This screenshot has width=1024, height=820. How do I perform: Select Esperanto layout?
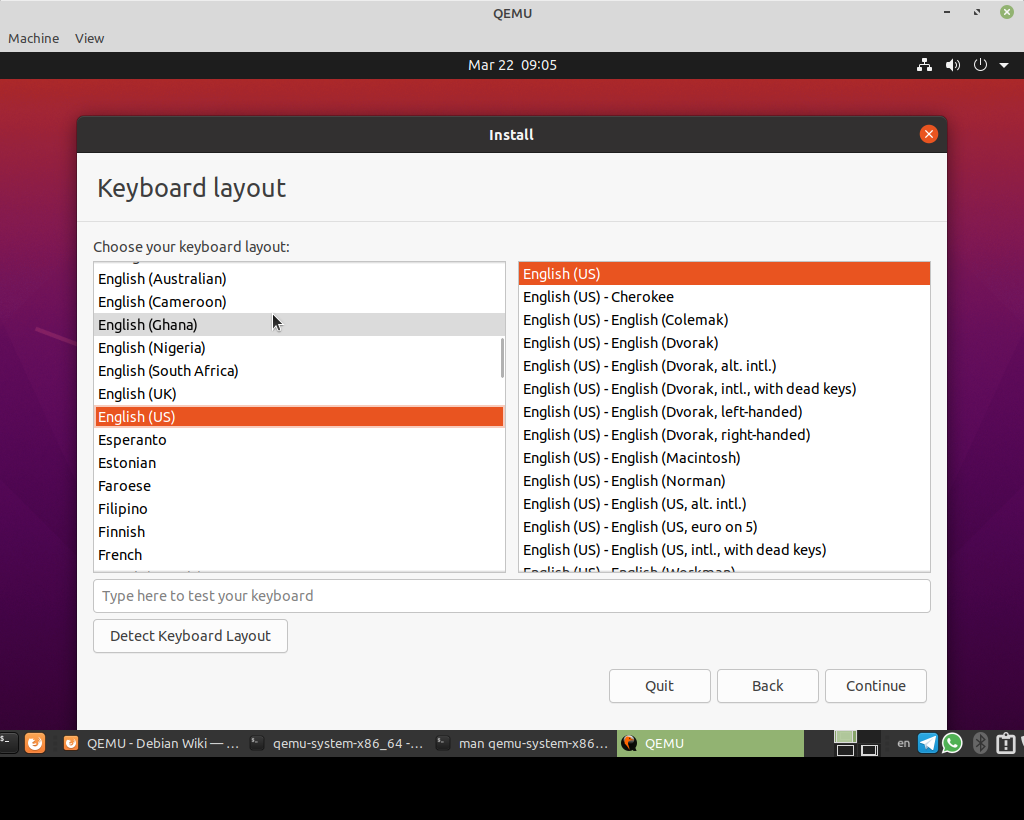299,440
